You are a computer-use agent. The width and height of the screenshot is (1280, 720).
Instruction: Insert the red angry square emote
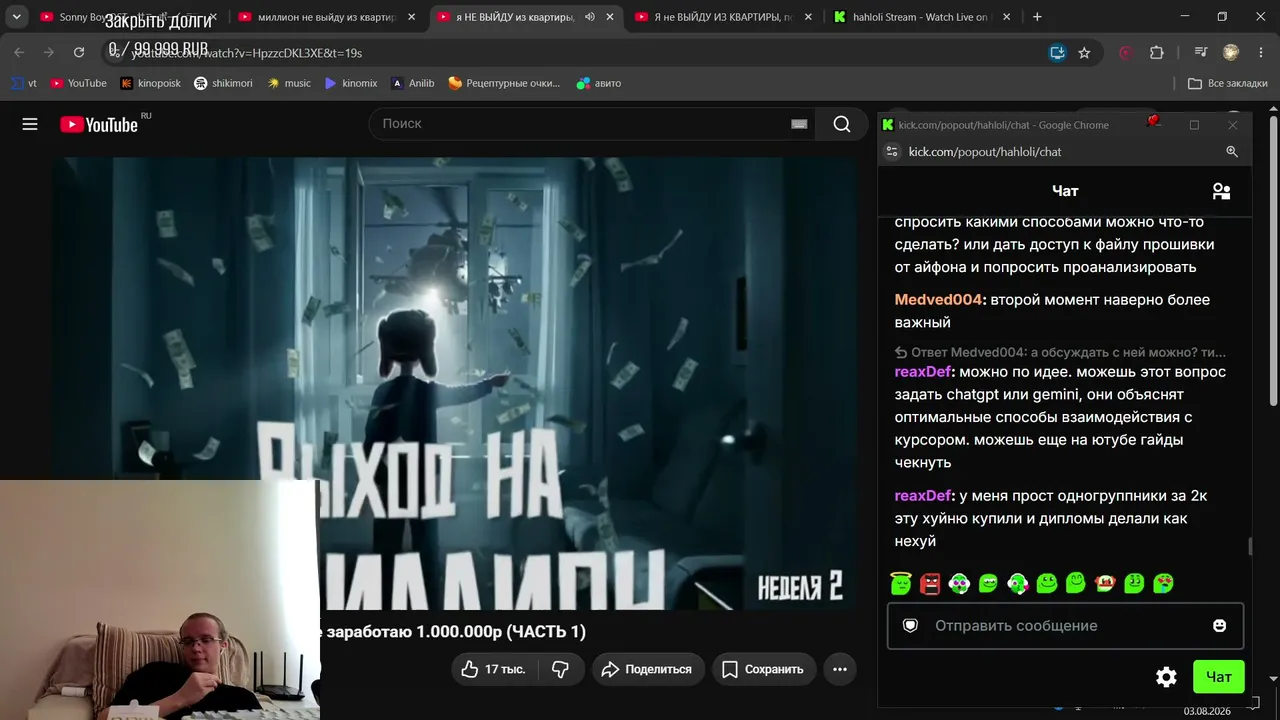(930, 583)
